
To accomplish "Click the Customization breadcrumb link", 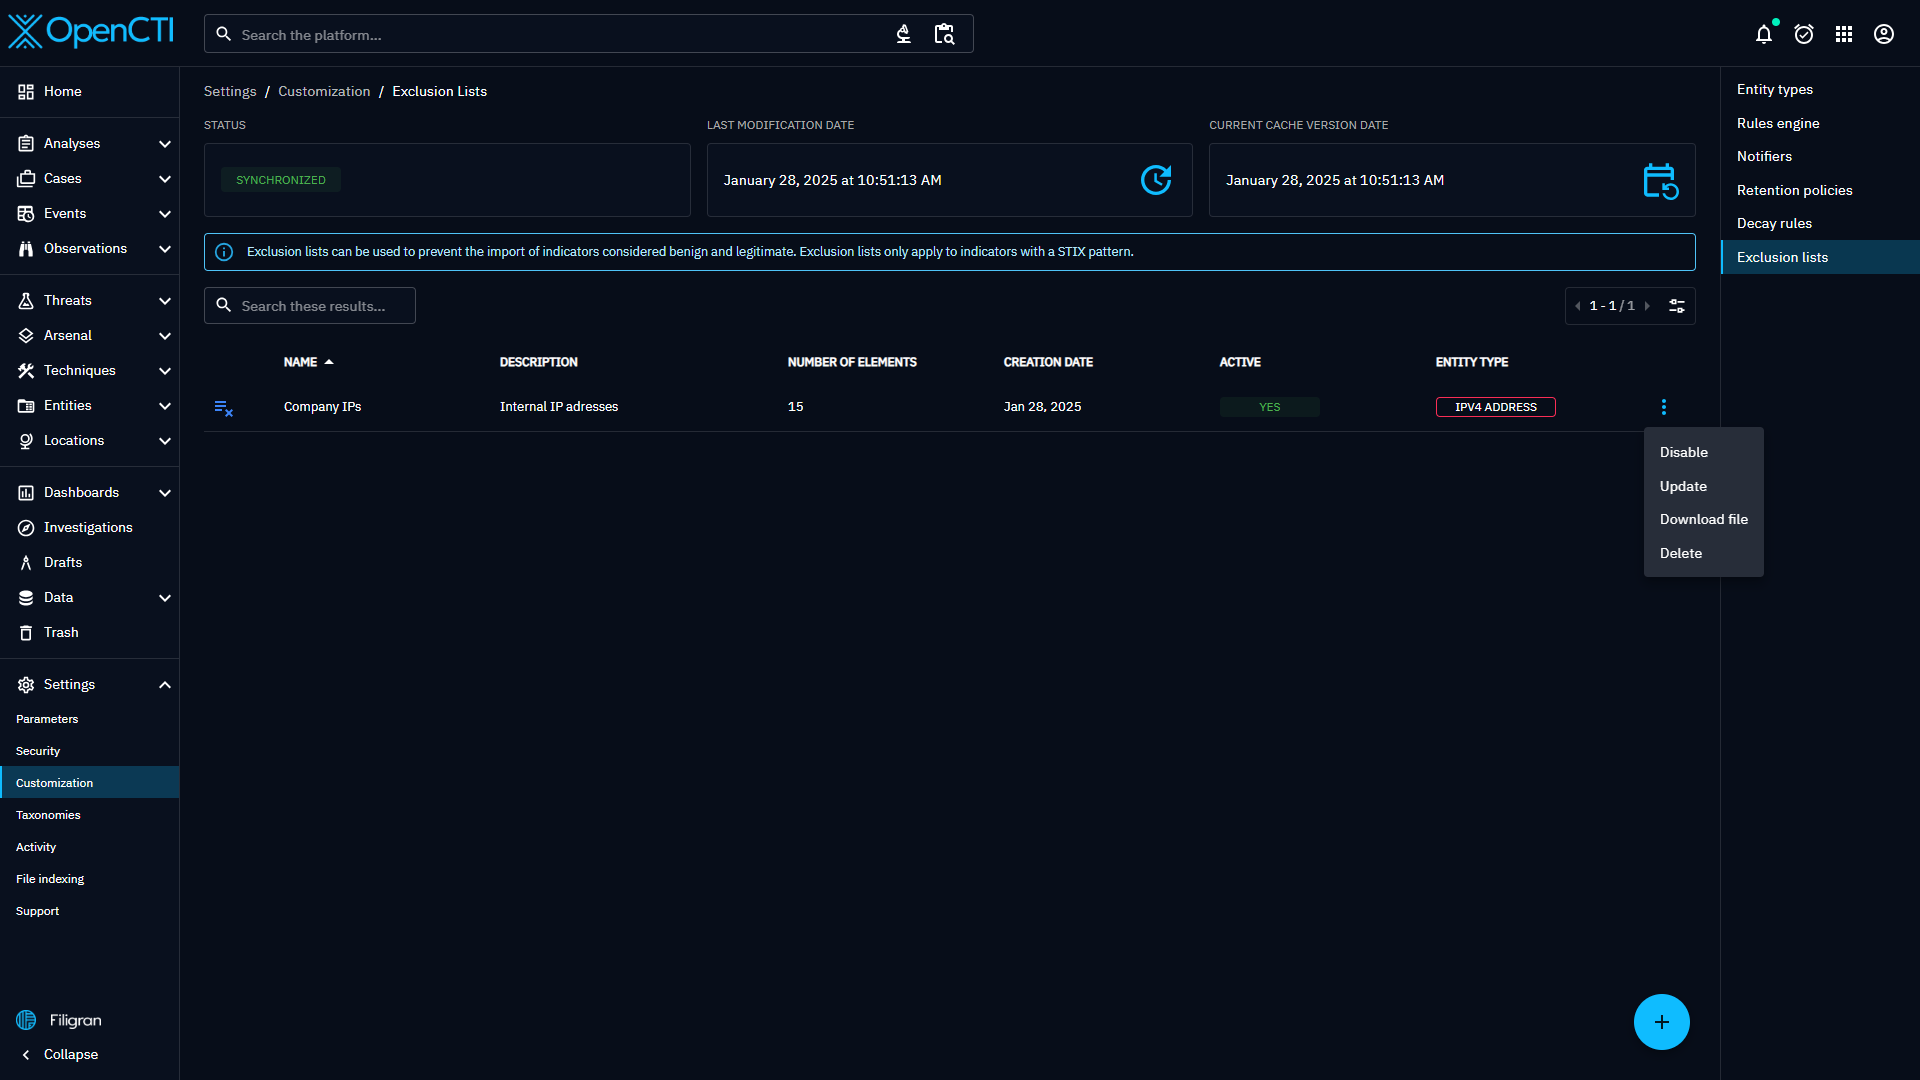I will click(324, 91).
